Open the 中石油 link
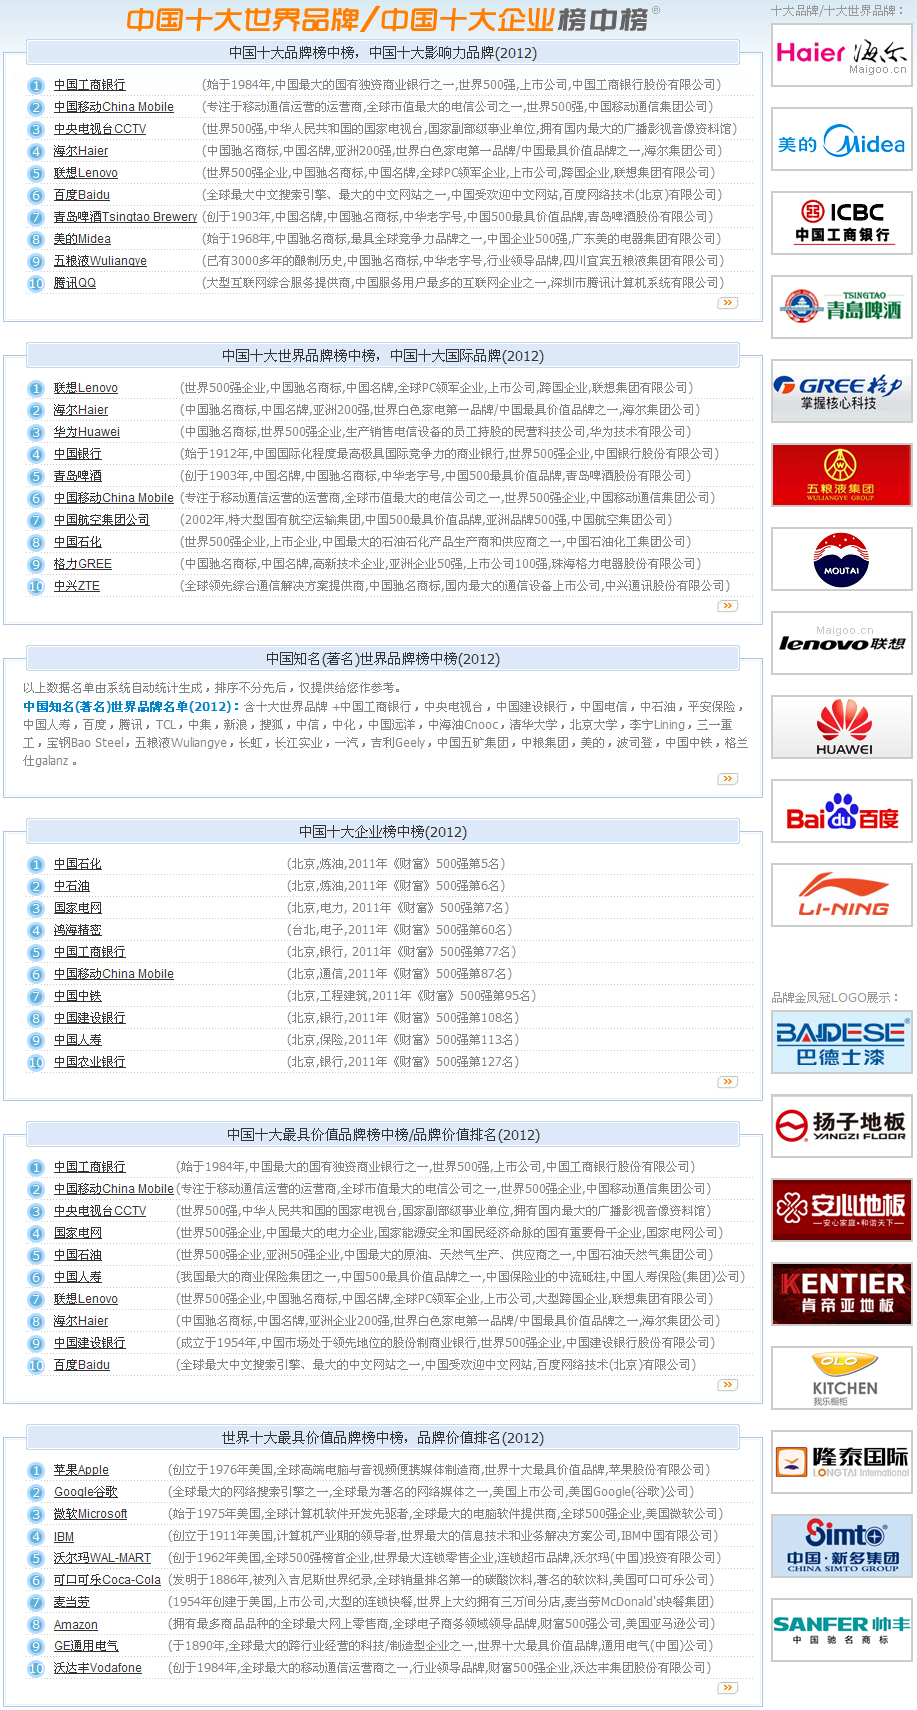917x1710 pixels. 72,886
